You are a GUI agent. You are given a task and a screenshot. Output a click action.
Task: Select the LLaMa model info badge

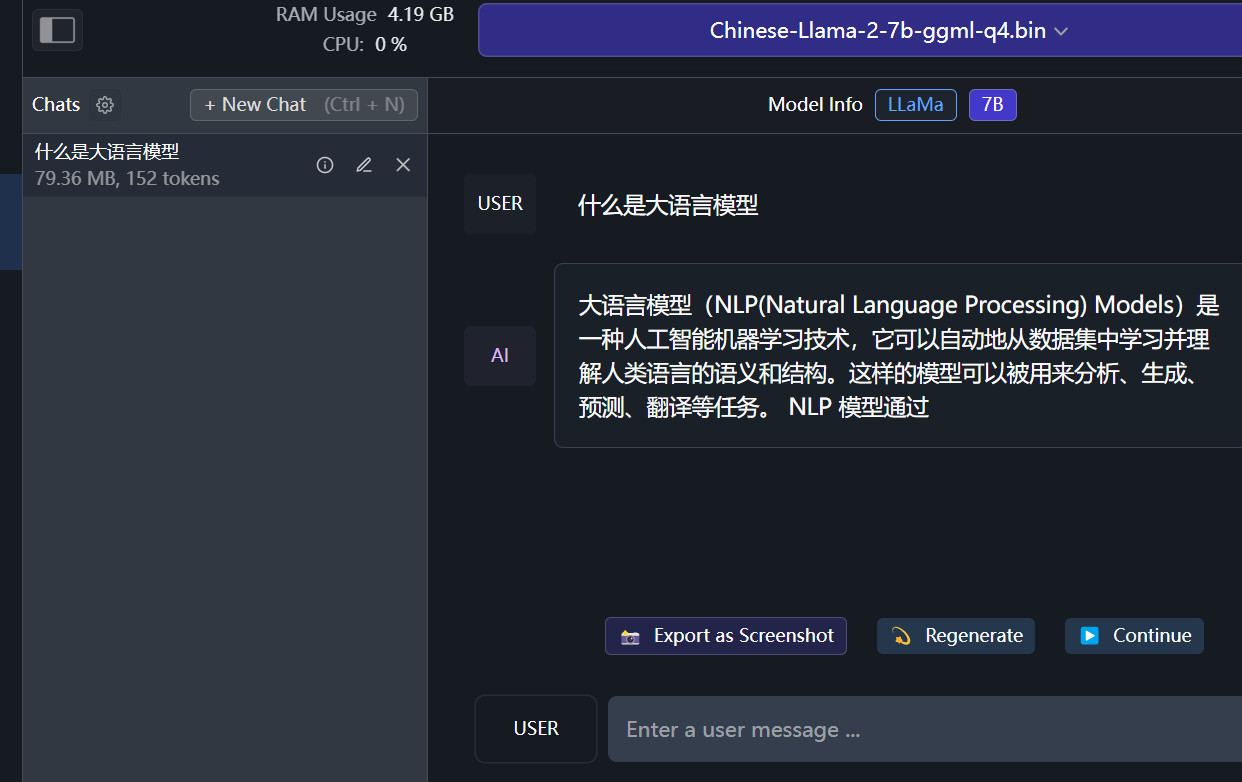tap(915, 104)
